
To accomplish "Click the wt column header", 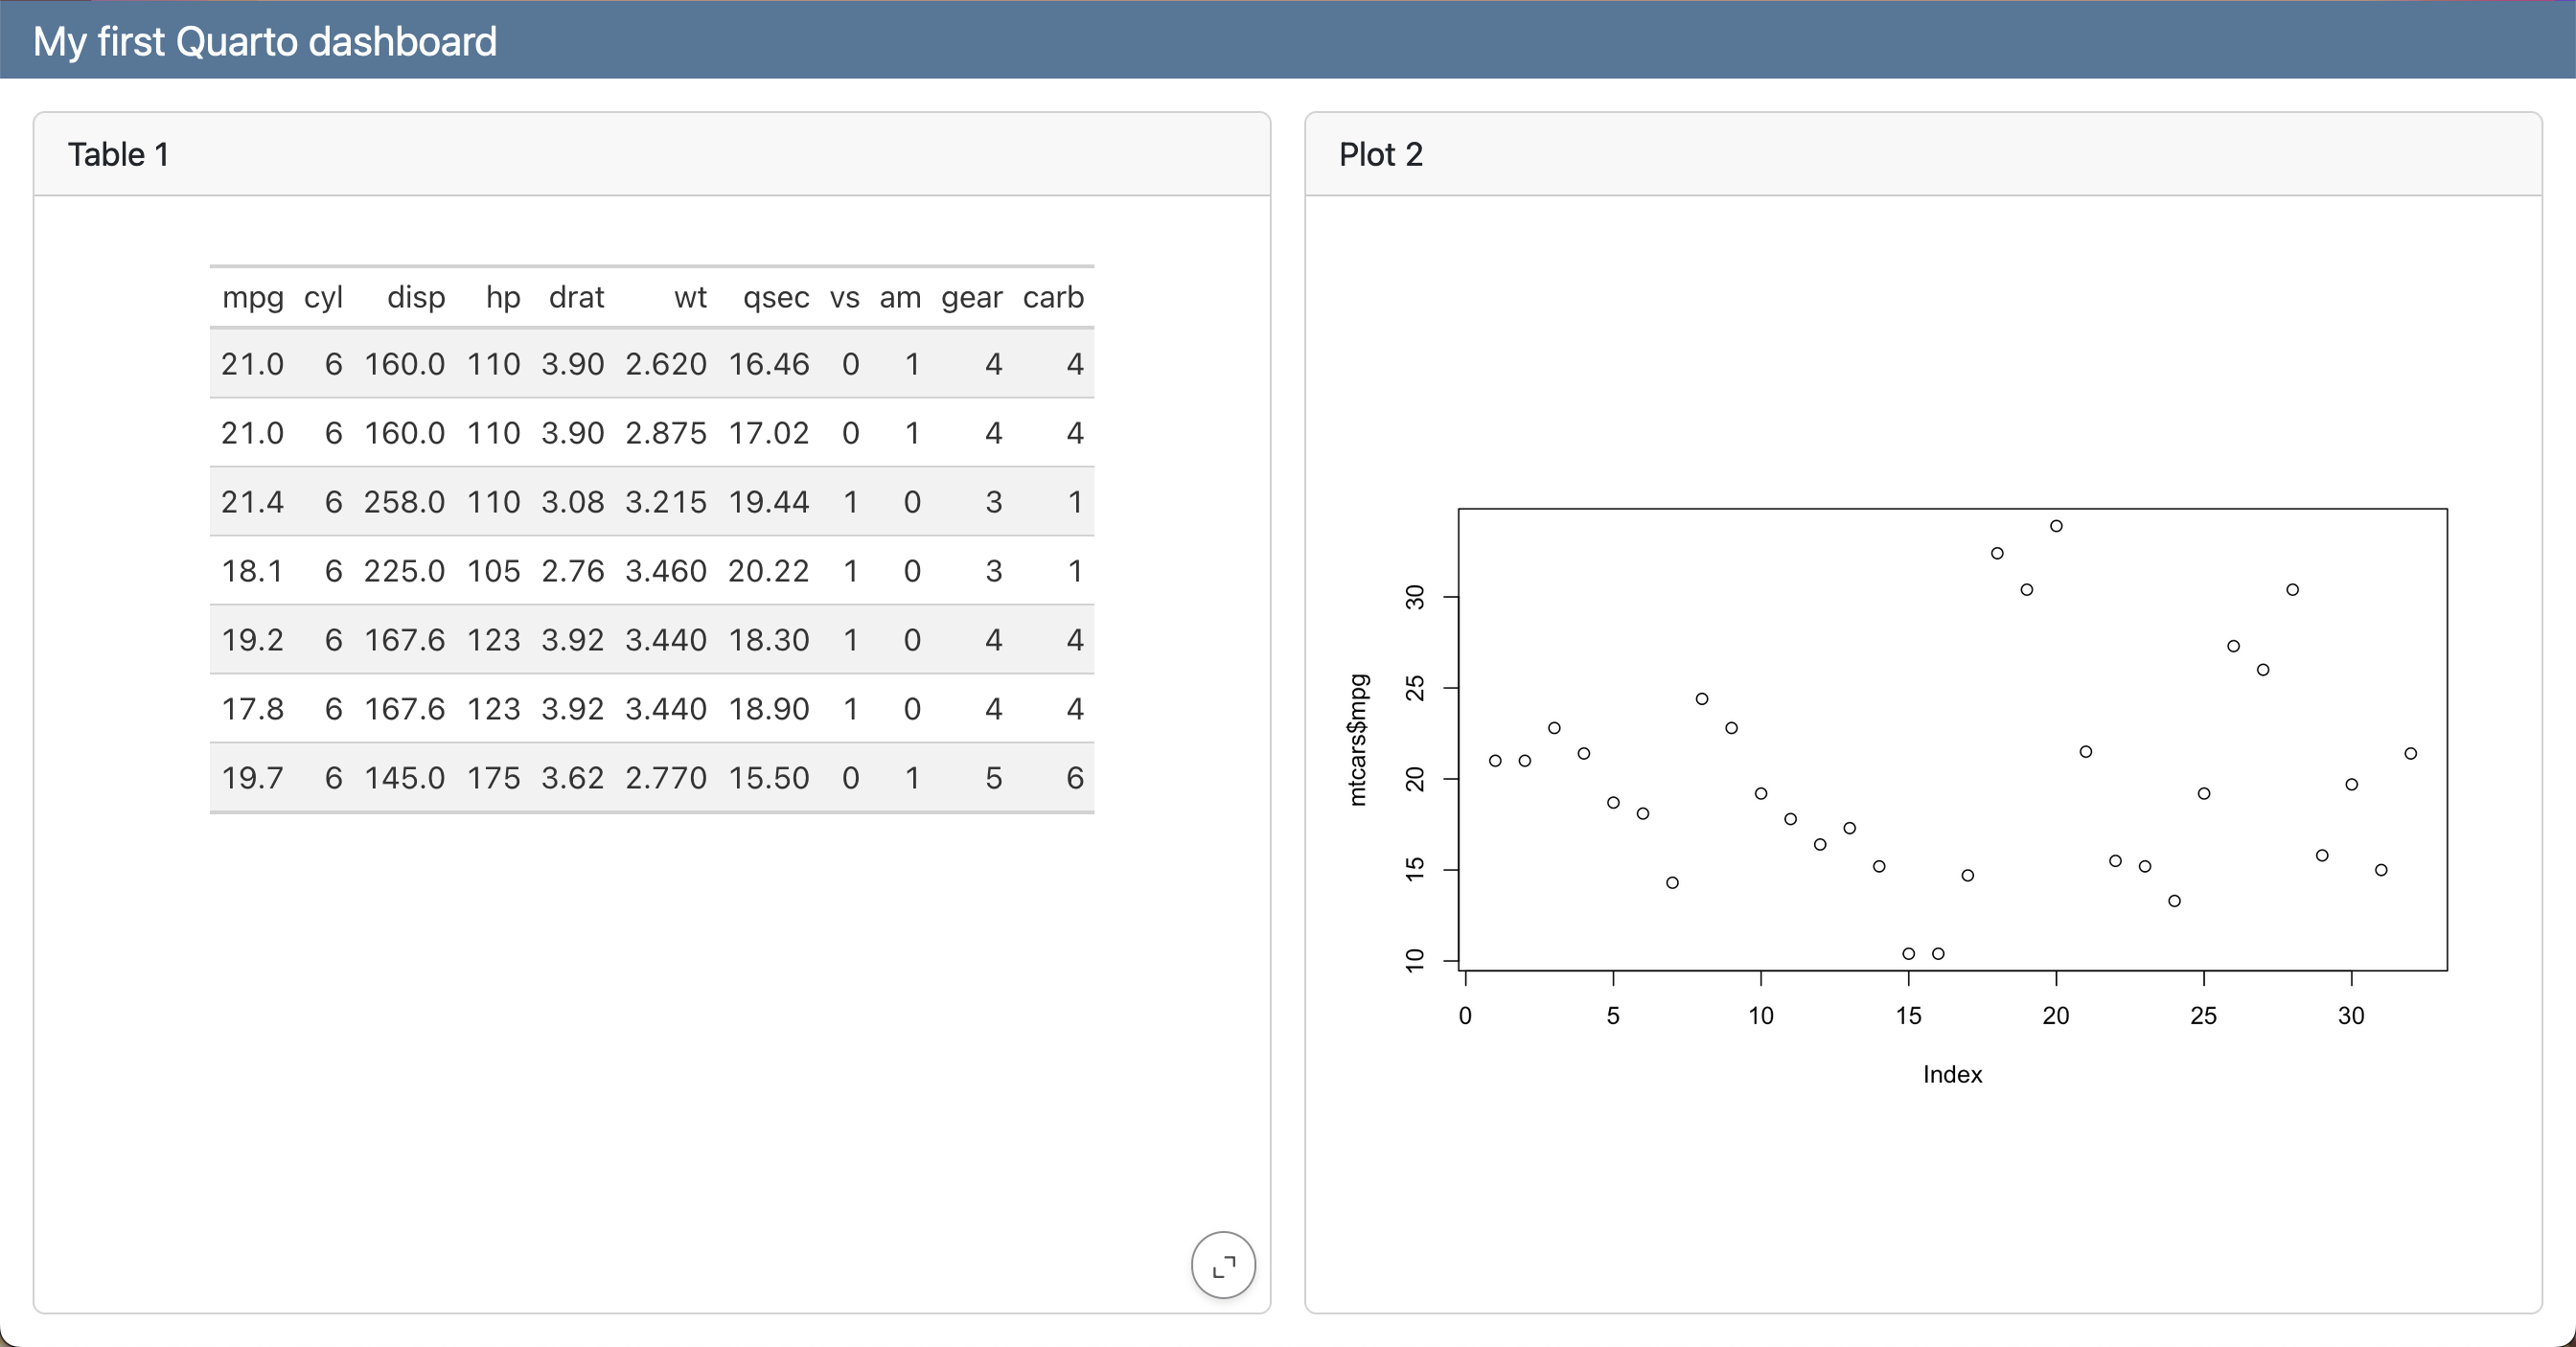I will tap(690, 297).
